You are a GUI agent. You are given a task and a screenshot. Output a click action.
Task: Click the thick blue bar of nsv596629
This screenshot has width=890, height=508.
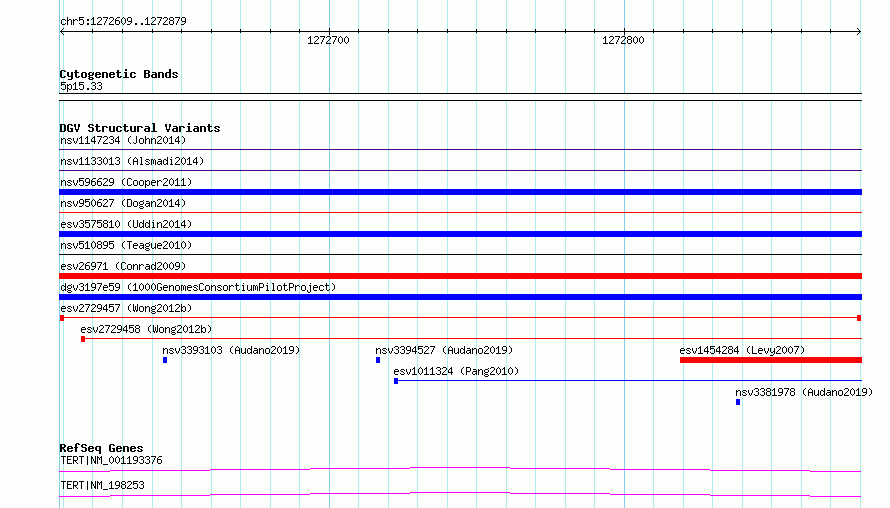point(460,192)
